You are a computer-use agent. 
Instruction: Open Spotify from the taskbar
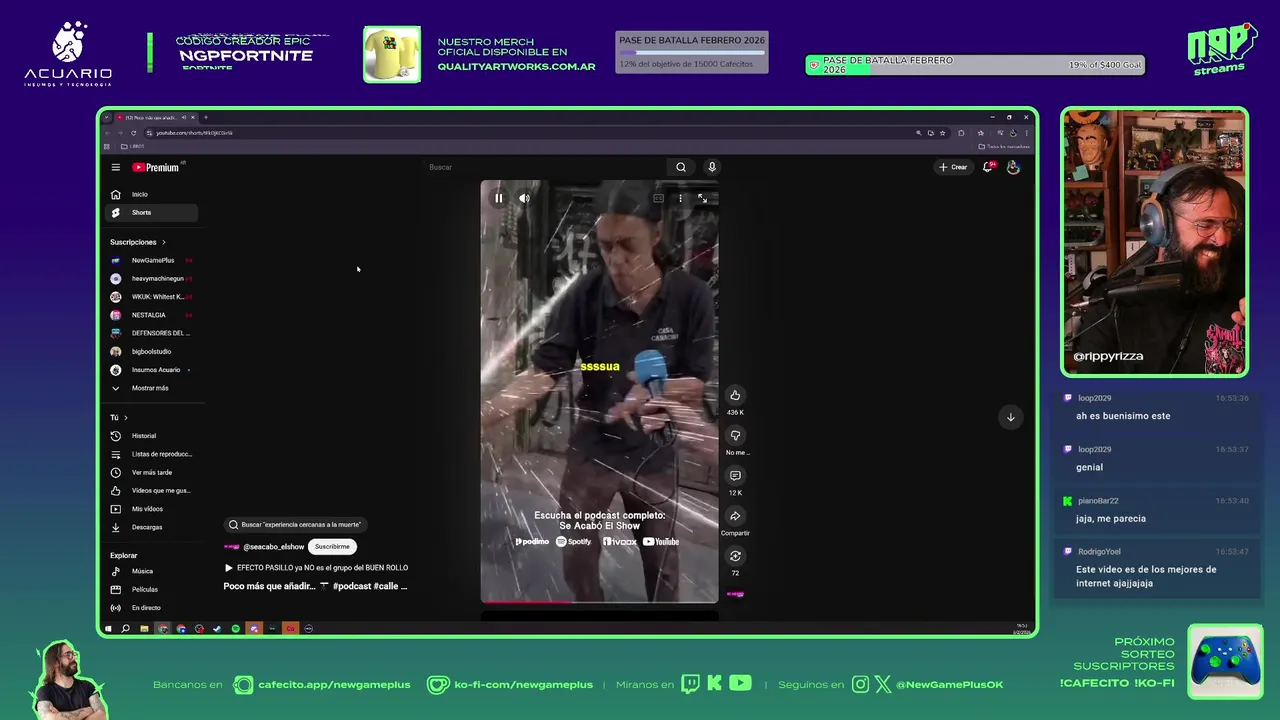(x=235, y=629)
